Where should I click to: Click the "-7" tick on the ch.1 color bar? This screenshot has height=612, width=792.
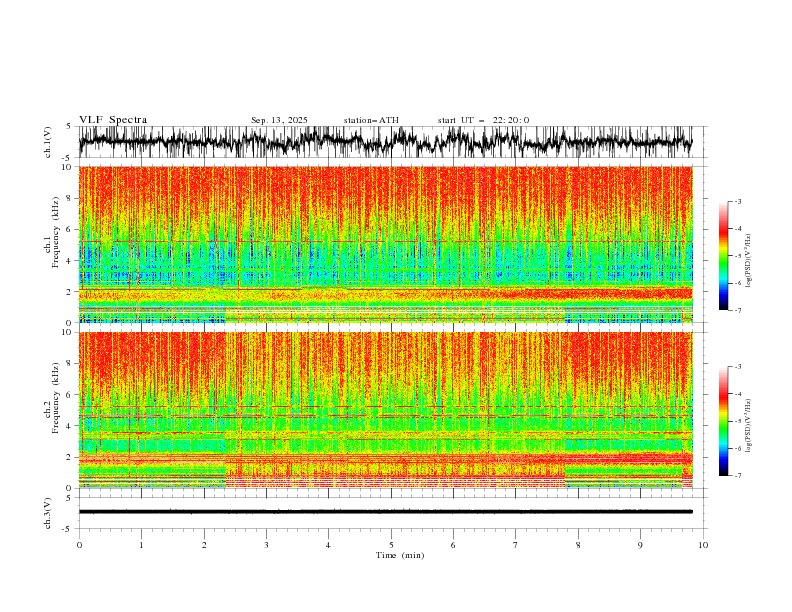pyautogui.click(x=738, y=310)
